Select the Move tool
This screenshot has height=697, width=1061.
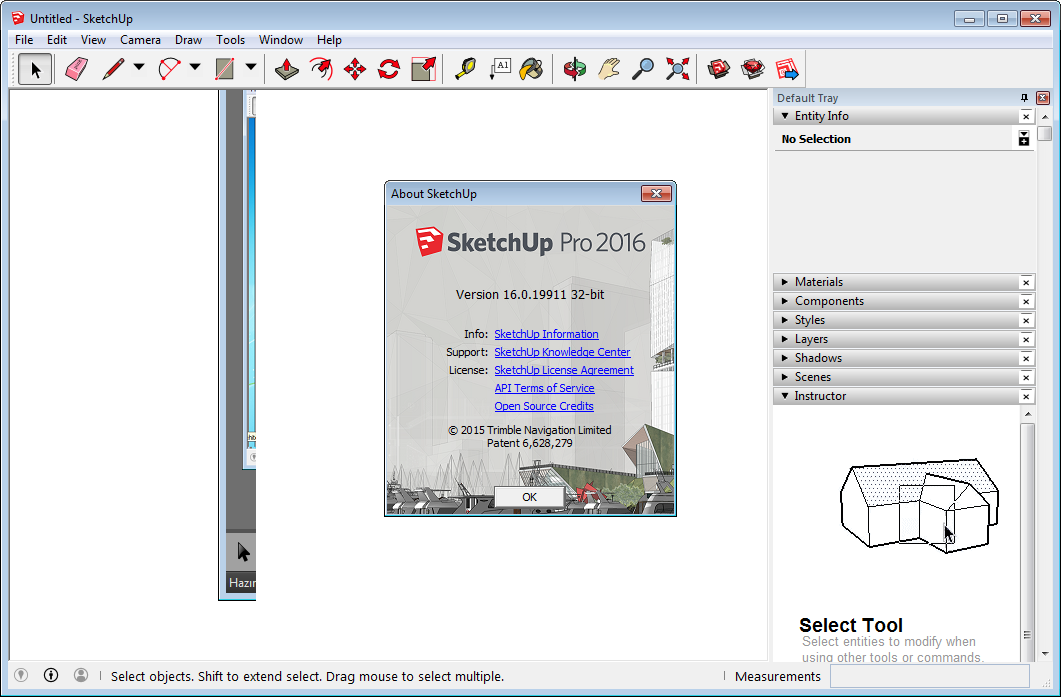click(355, 69)
